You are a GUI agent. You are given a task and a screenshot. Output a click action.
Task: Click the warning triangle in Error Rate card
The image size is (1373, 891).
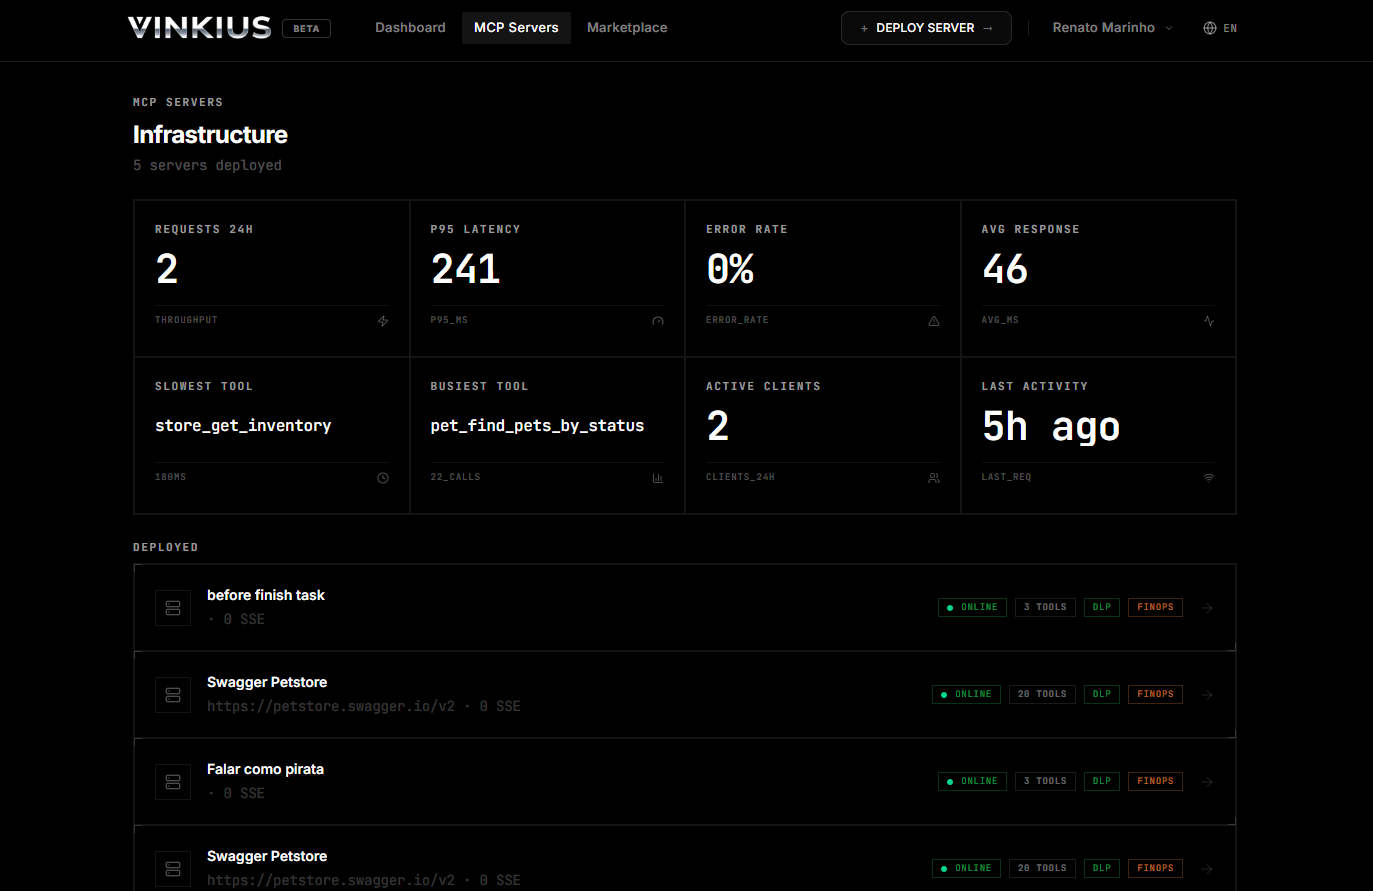coord(934,321)
